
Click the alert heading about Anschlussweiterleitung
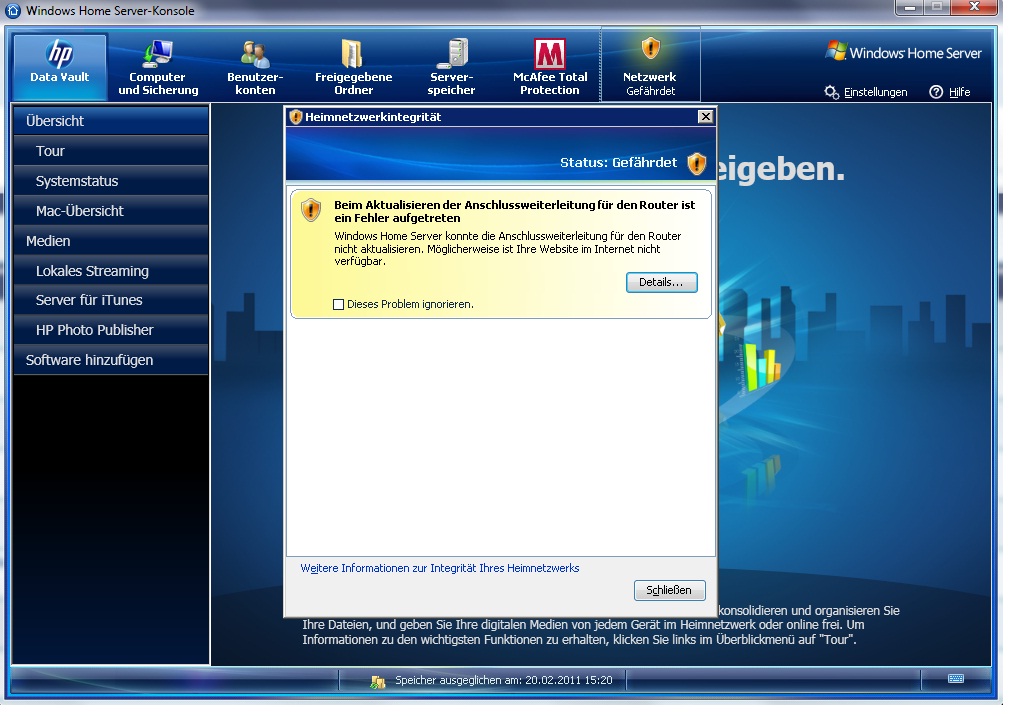coord(515,211)
